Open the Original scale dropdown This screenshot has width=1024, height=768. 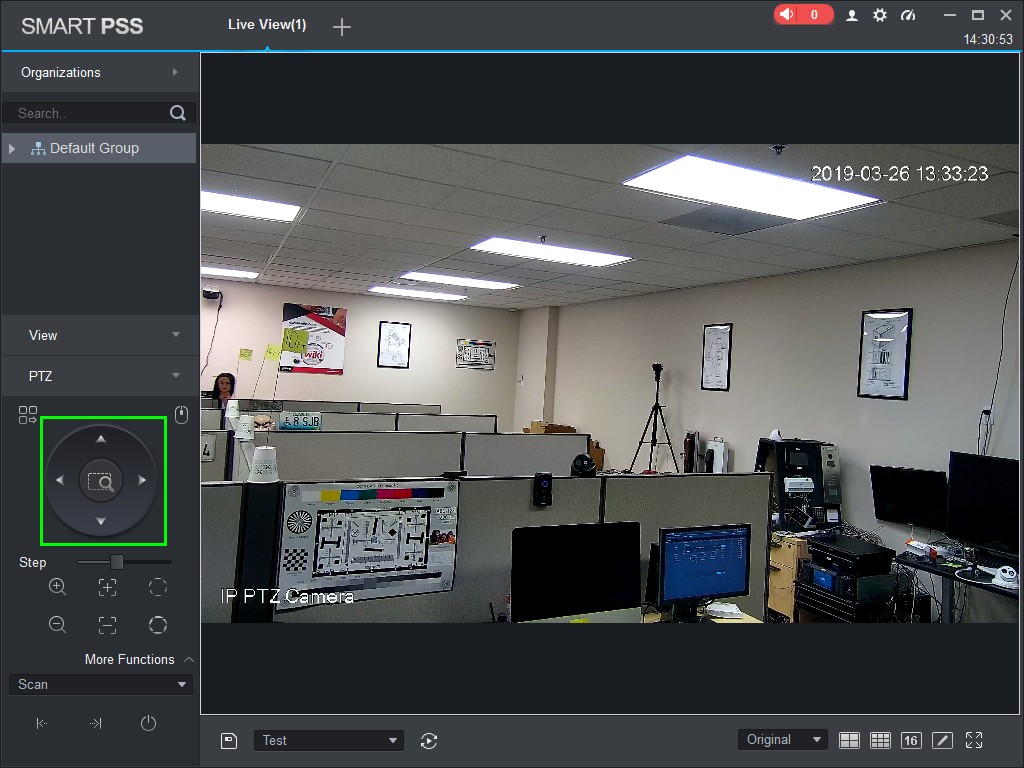tap(782, 740)
